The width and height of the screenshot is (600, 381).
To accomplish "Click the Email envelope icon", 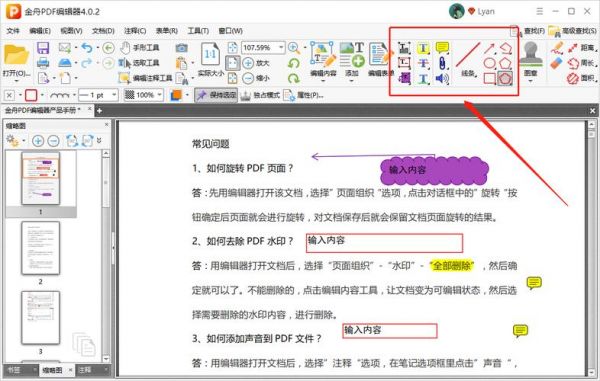I will click(x=65, y=48).
